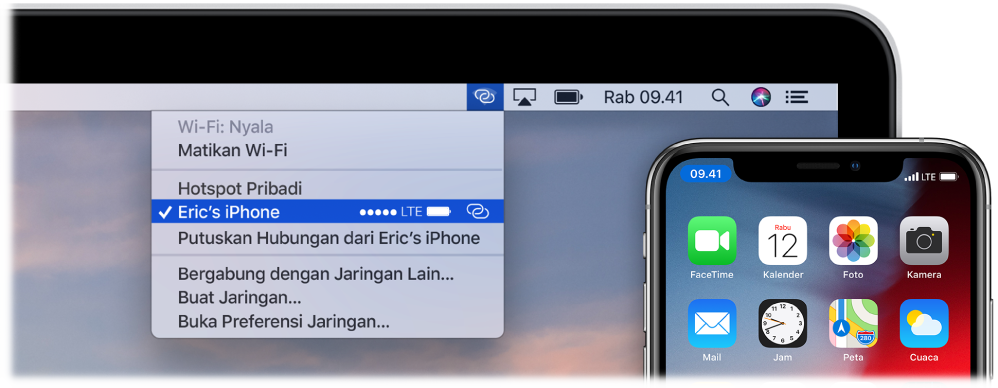The width and height of the screenshot is (998, 388).
Task: Open FaceTime app on iPhone
Action: 712,240
